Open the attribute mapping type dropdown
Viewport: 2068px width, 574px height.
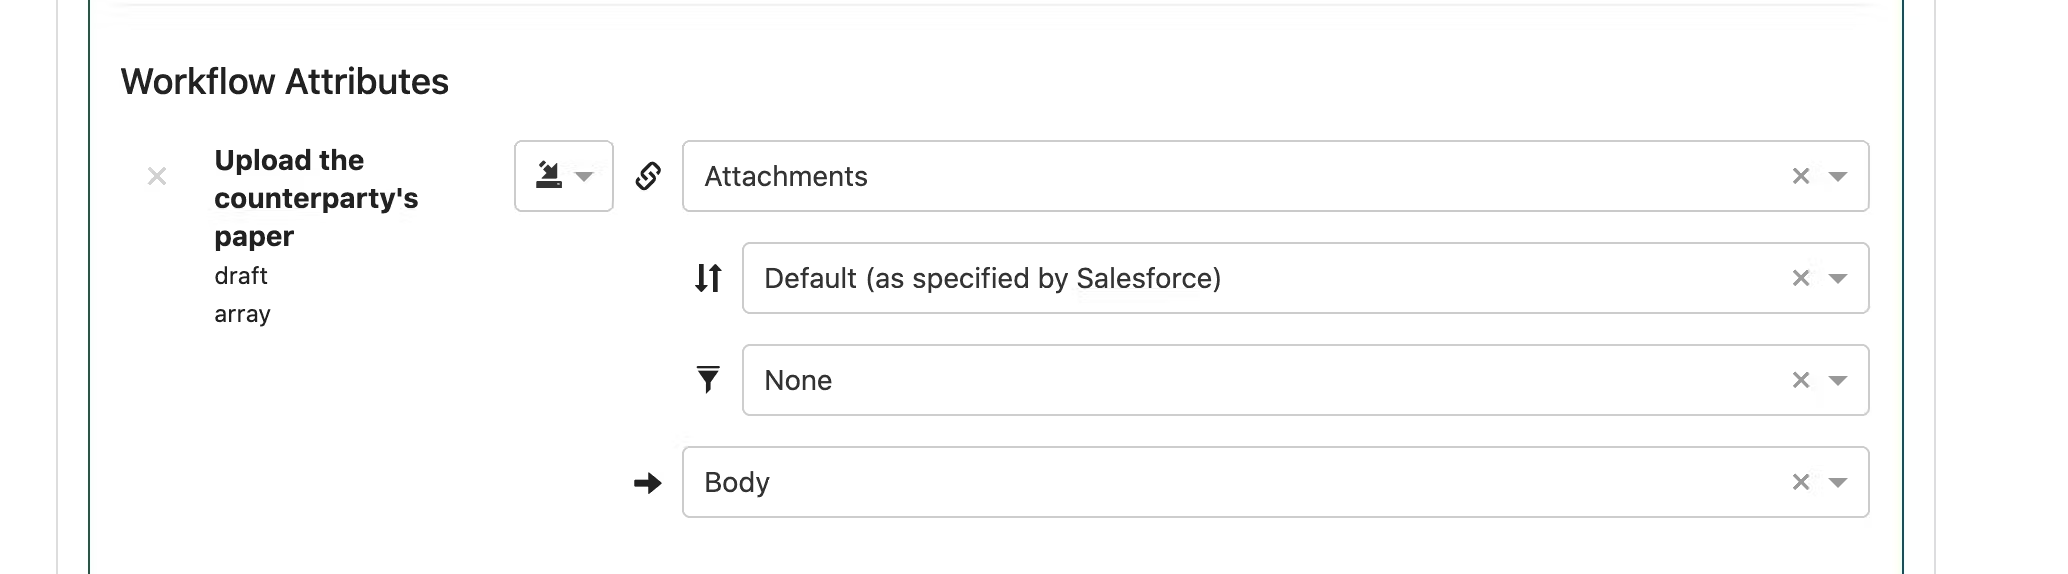coord(564,176)
